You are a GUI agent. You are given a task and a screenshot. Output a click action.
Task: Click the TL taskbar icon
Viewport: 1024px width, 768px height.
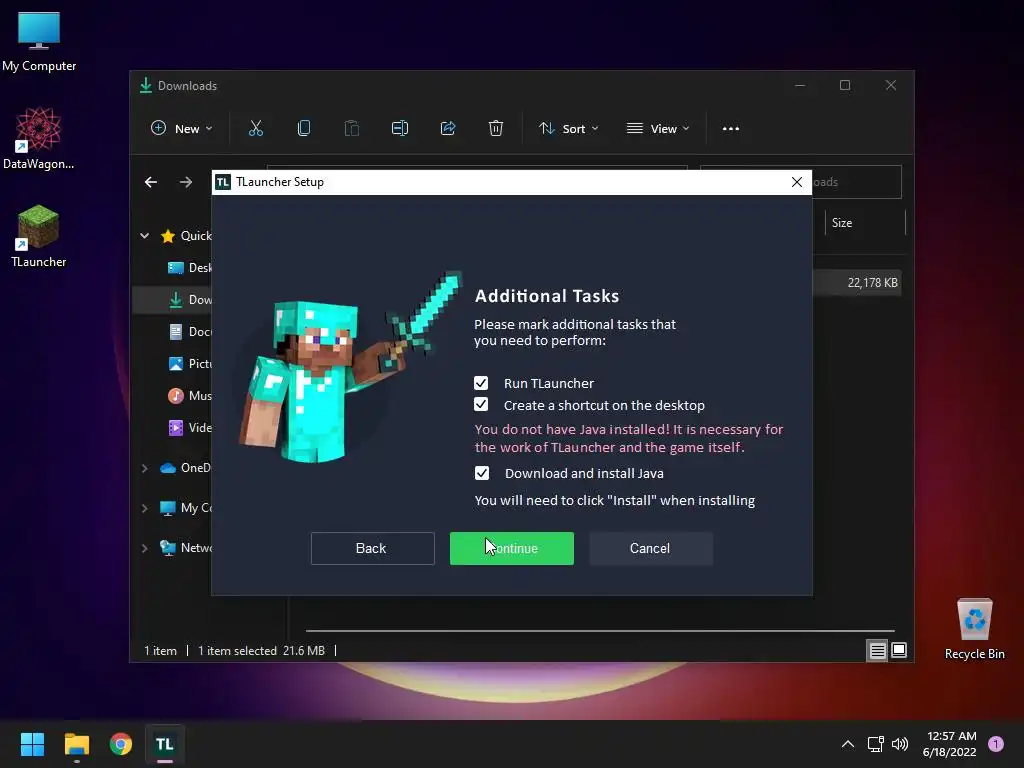click(165, 744)
